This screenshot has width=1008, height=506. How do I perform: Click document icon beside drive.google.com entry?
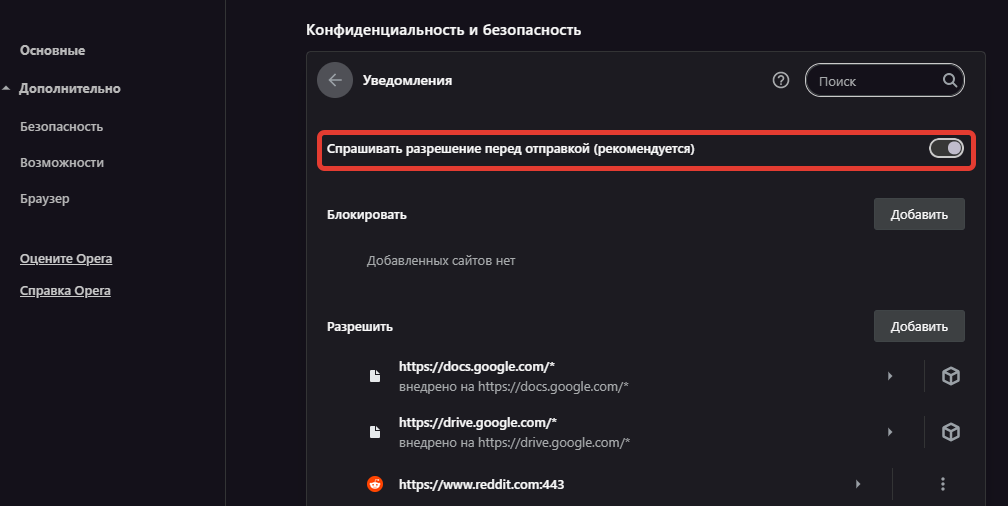click(375, 432)
